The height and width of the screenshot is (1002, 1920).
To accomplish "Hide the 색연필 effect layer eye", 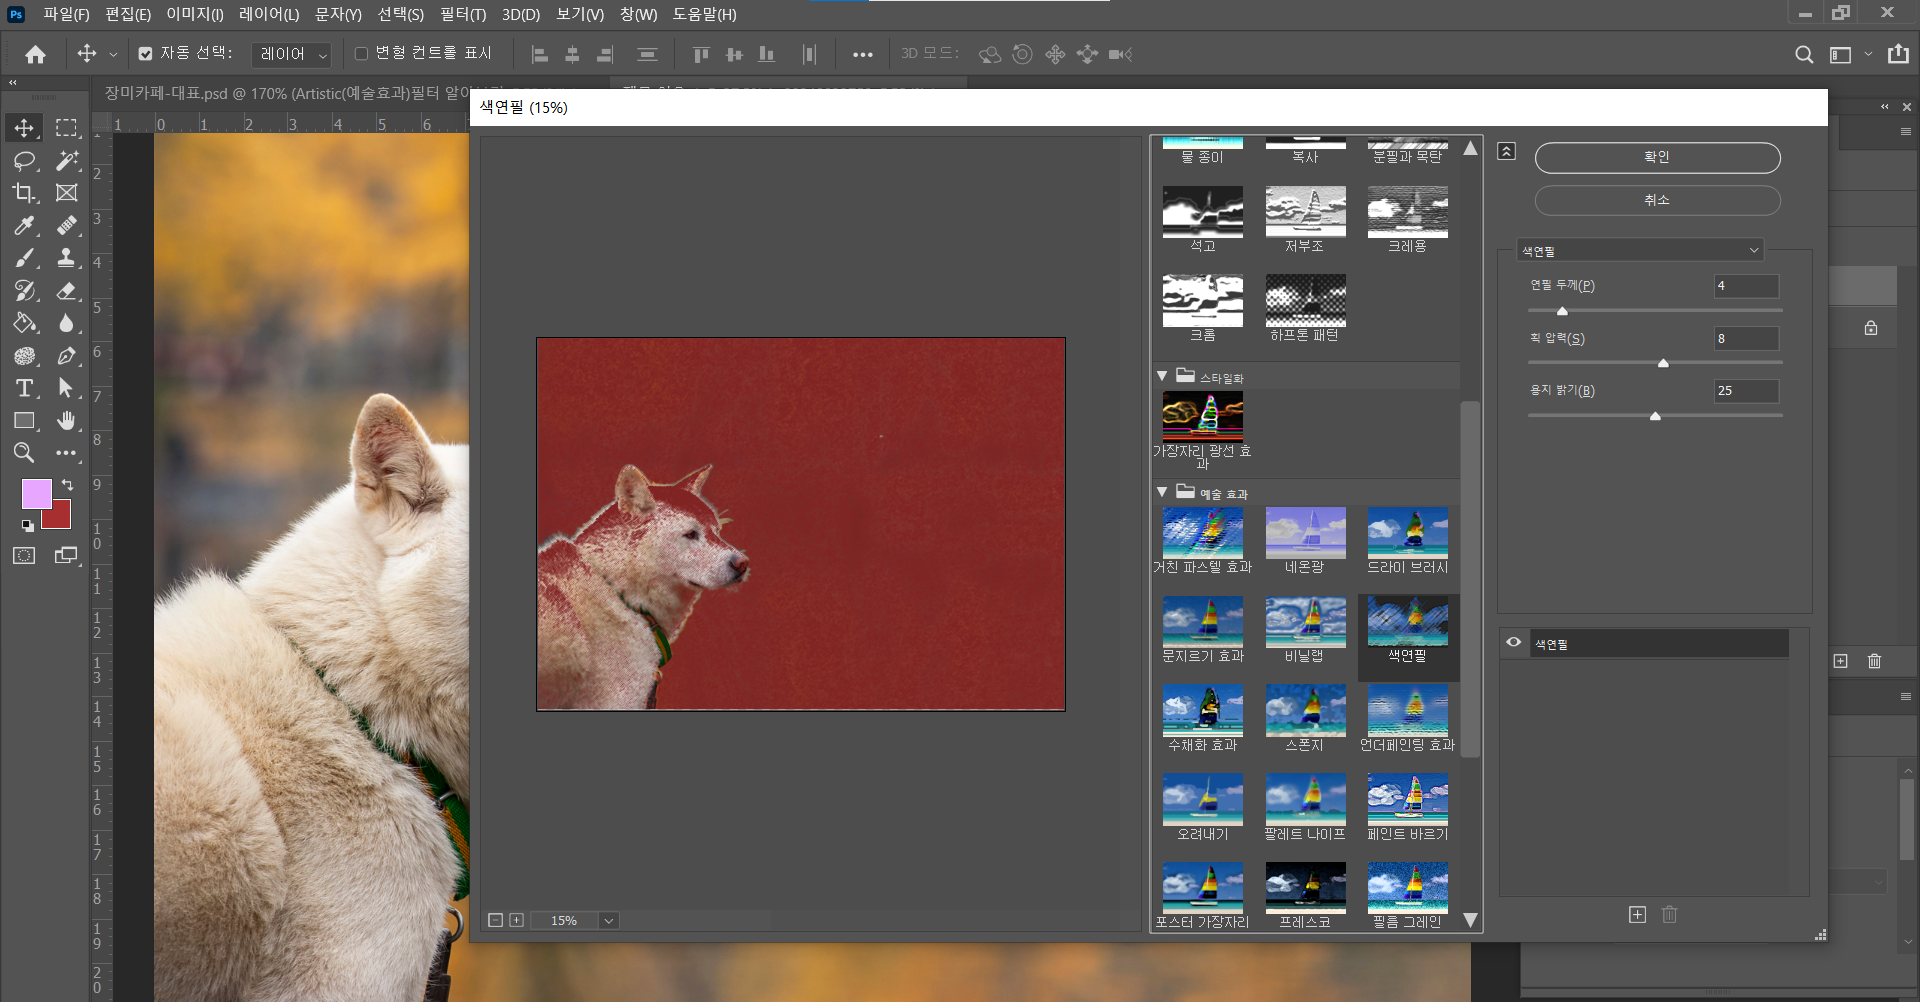I will (1514, 643).
